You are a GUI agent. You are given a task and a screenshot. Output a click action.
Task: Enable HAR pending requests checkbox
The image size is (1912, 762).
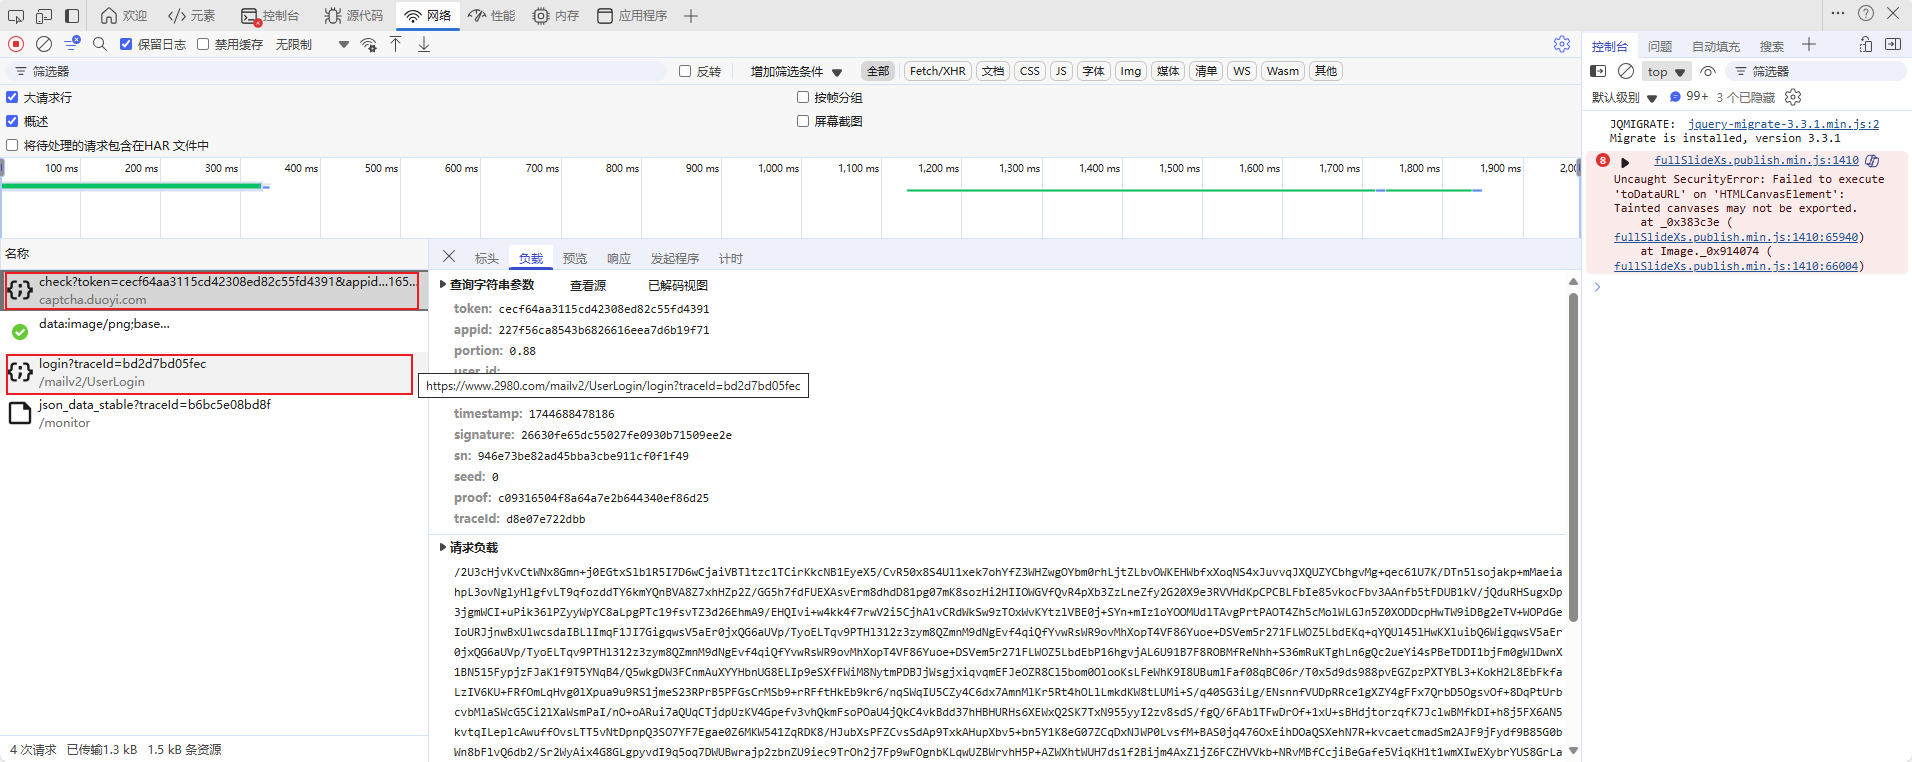coord(12,145)
